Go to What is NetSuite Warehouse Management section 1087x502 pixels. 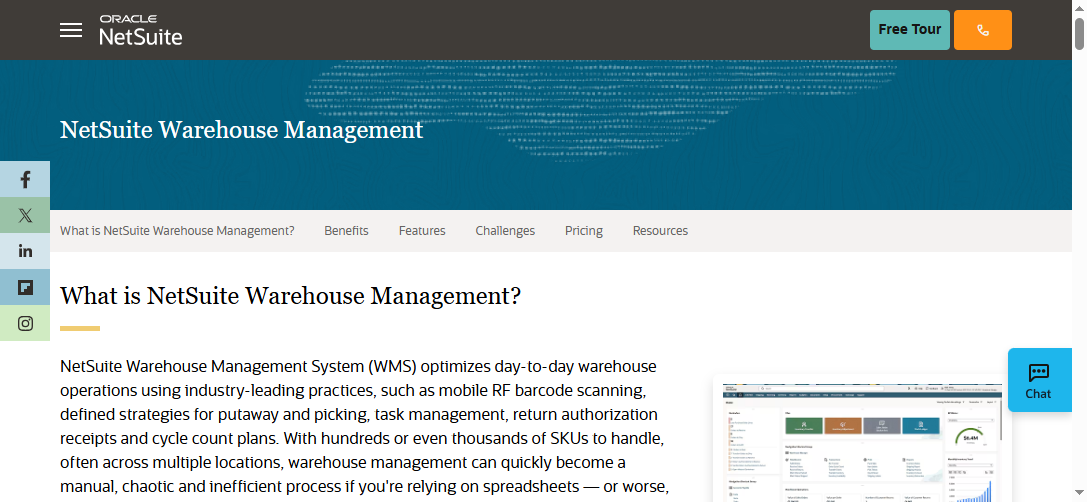pyautogui.click(x=177, y=230)
